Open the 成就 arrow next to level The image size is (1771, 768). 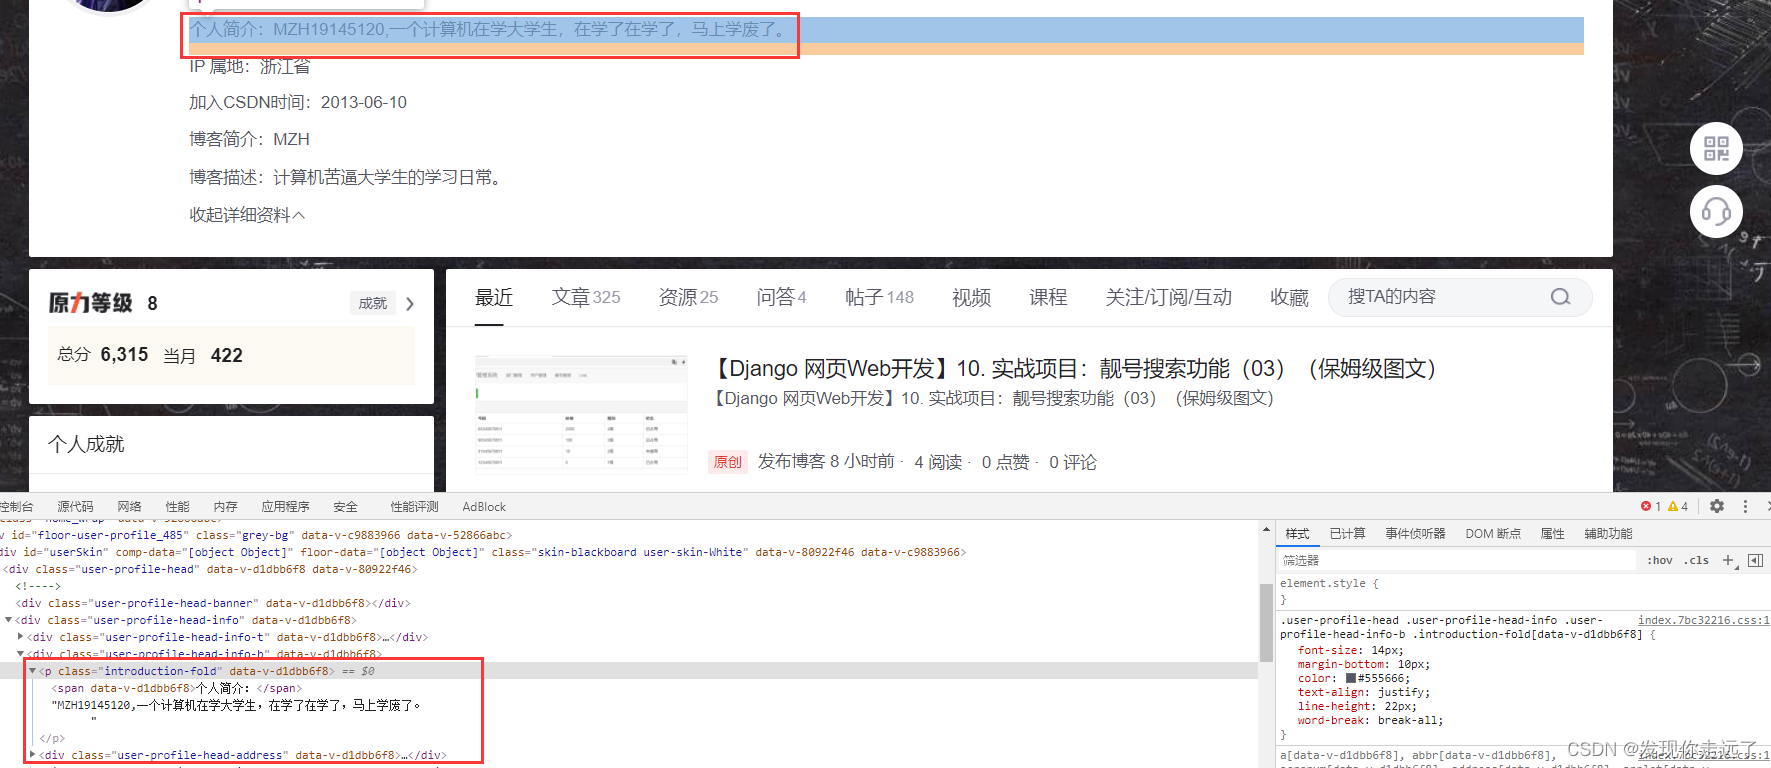coord(410,303)
